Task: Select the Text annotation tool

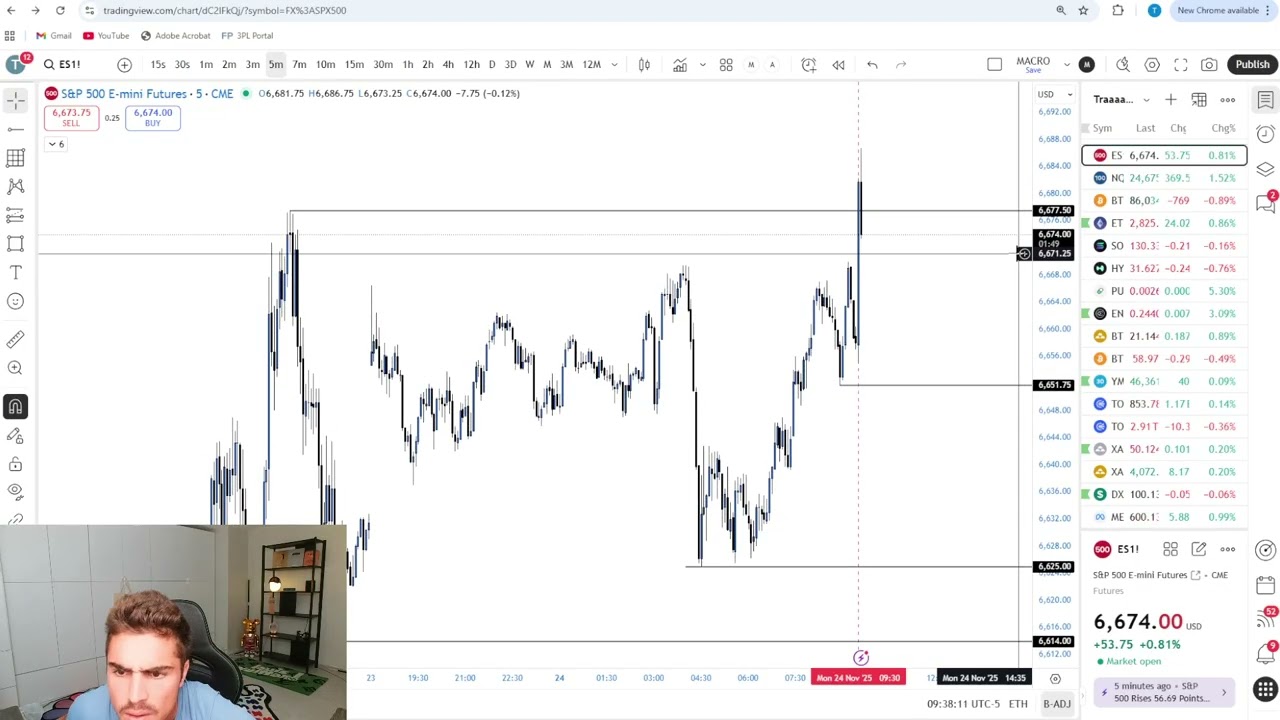Action: pyautogui.click(x=15, y=272)
